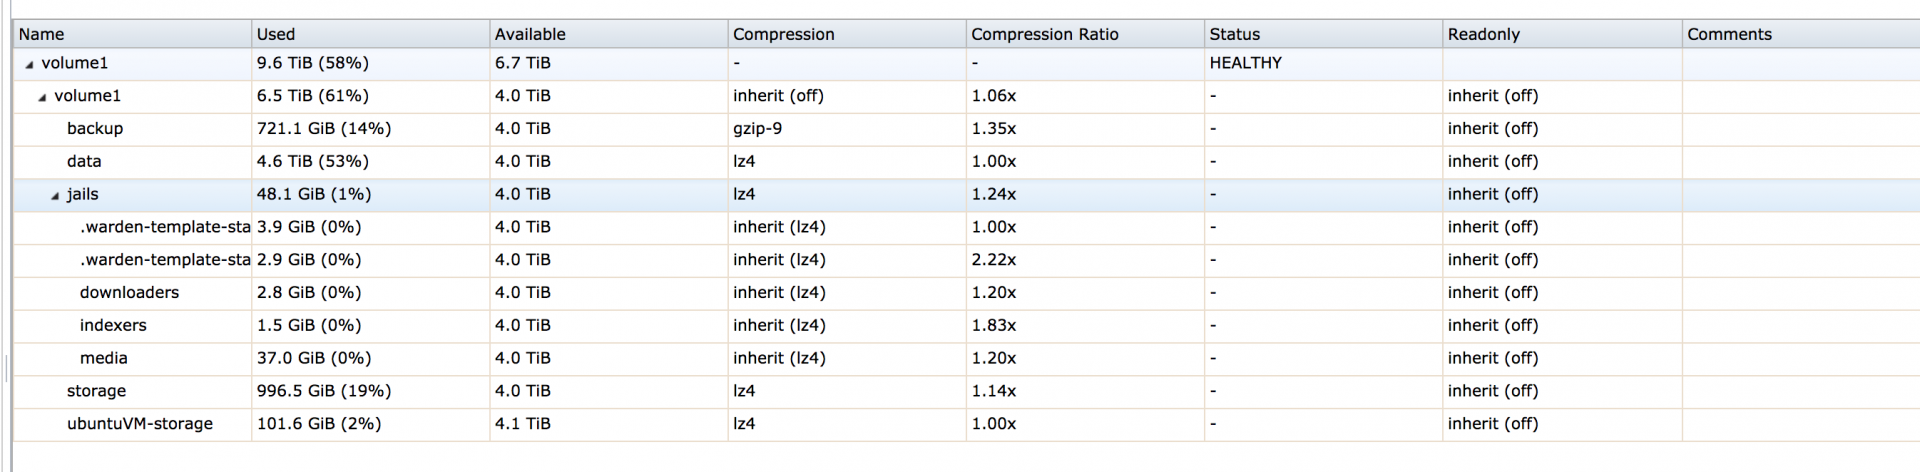This screenshot has height=472, width=1920.
Task: Collapse the top-level volume1 tree node
Action: coord(30,64)
